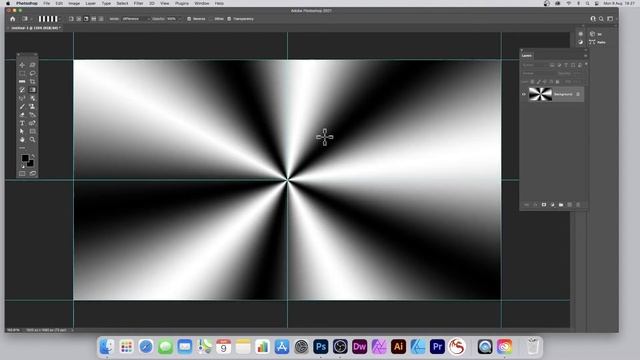
Task: Open the Paths panel icon
Action: [x=592, y=42]
